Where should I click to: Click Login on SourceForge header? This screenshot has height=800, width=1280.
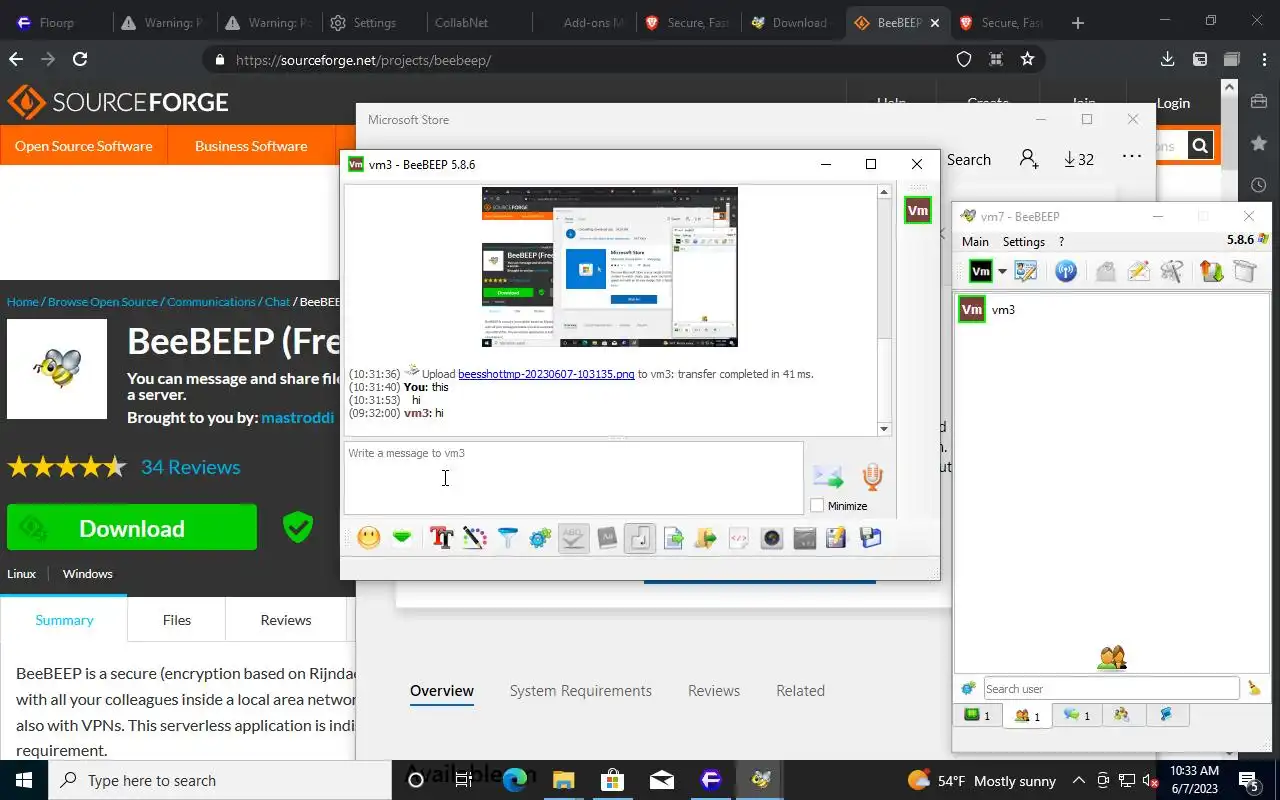[x=1173, y=103]
